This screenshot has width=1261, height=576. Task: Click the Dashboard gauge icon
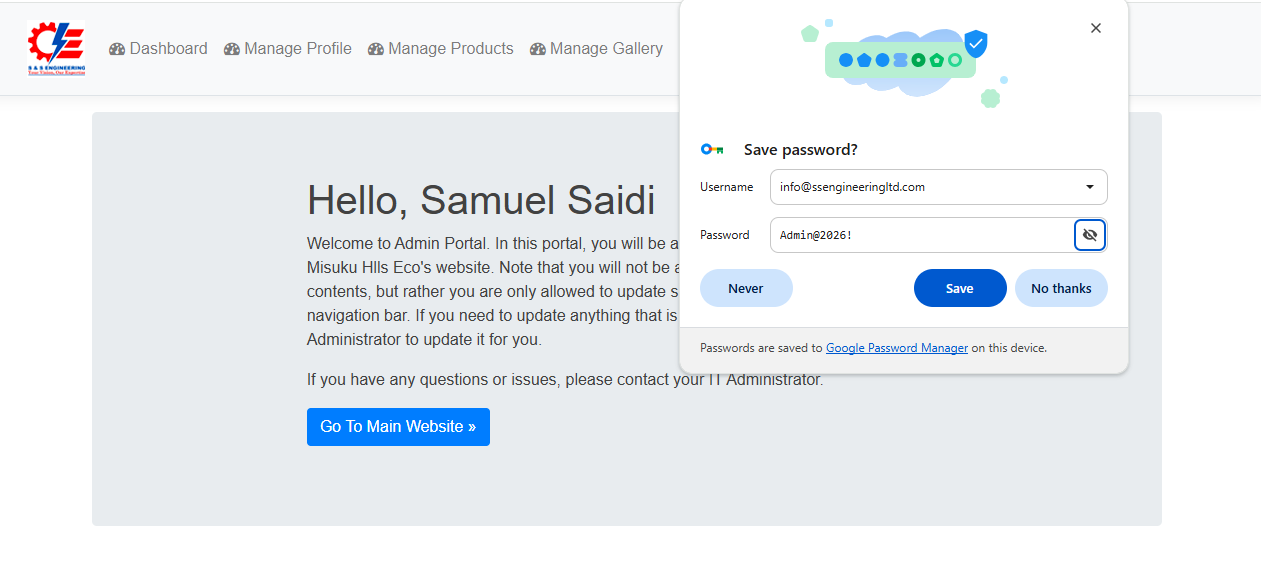coord(117,49)
